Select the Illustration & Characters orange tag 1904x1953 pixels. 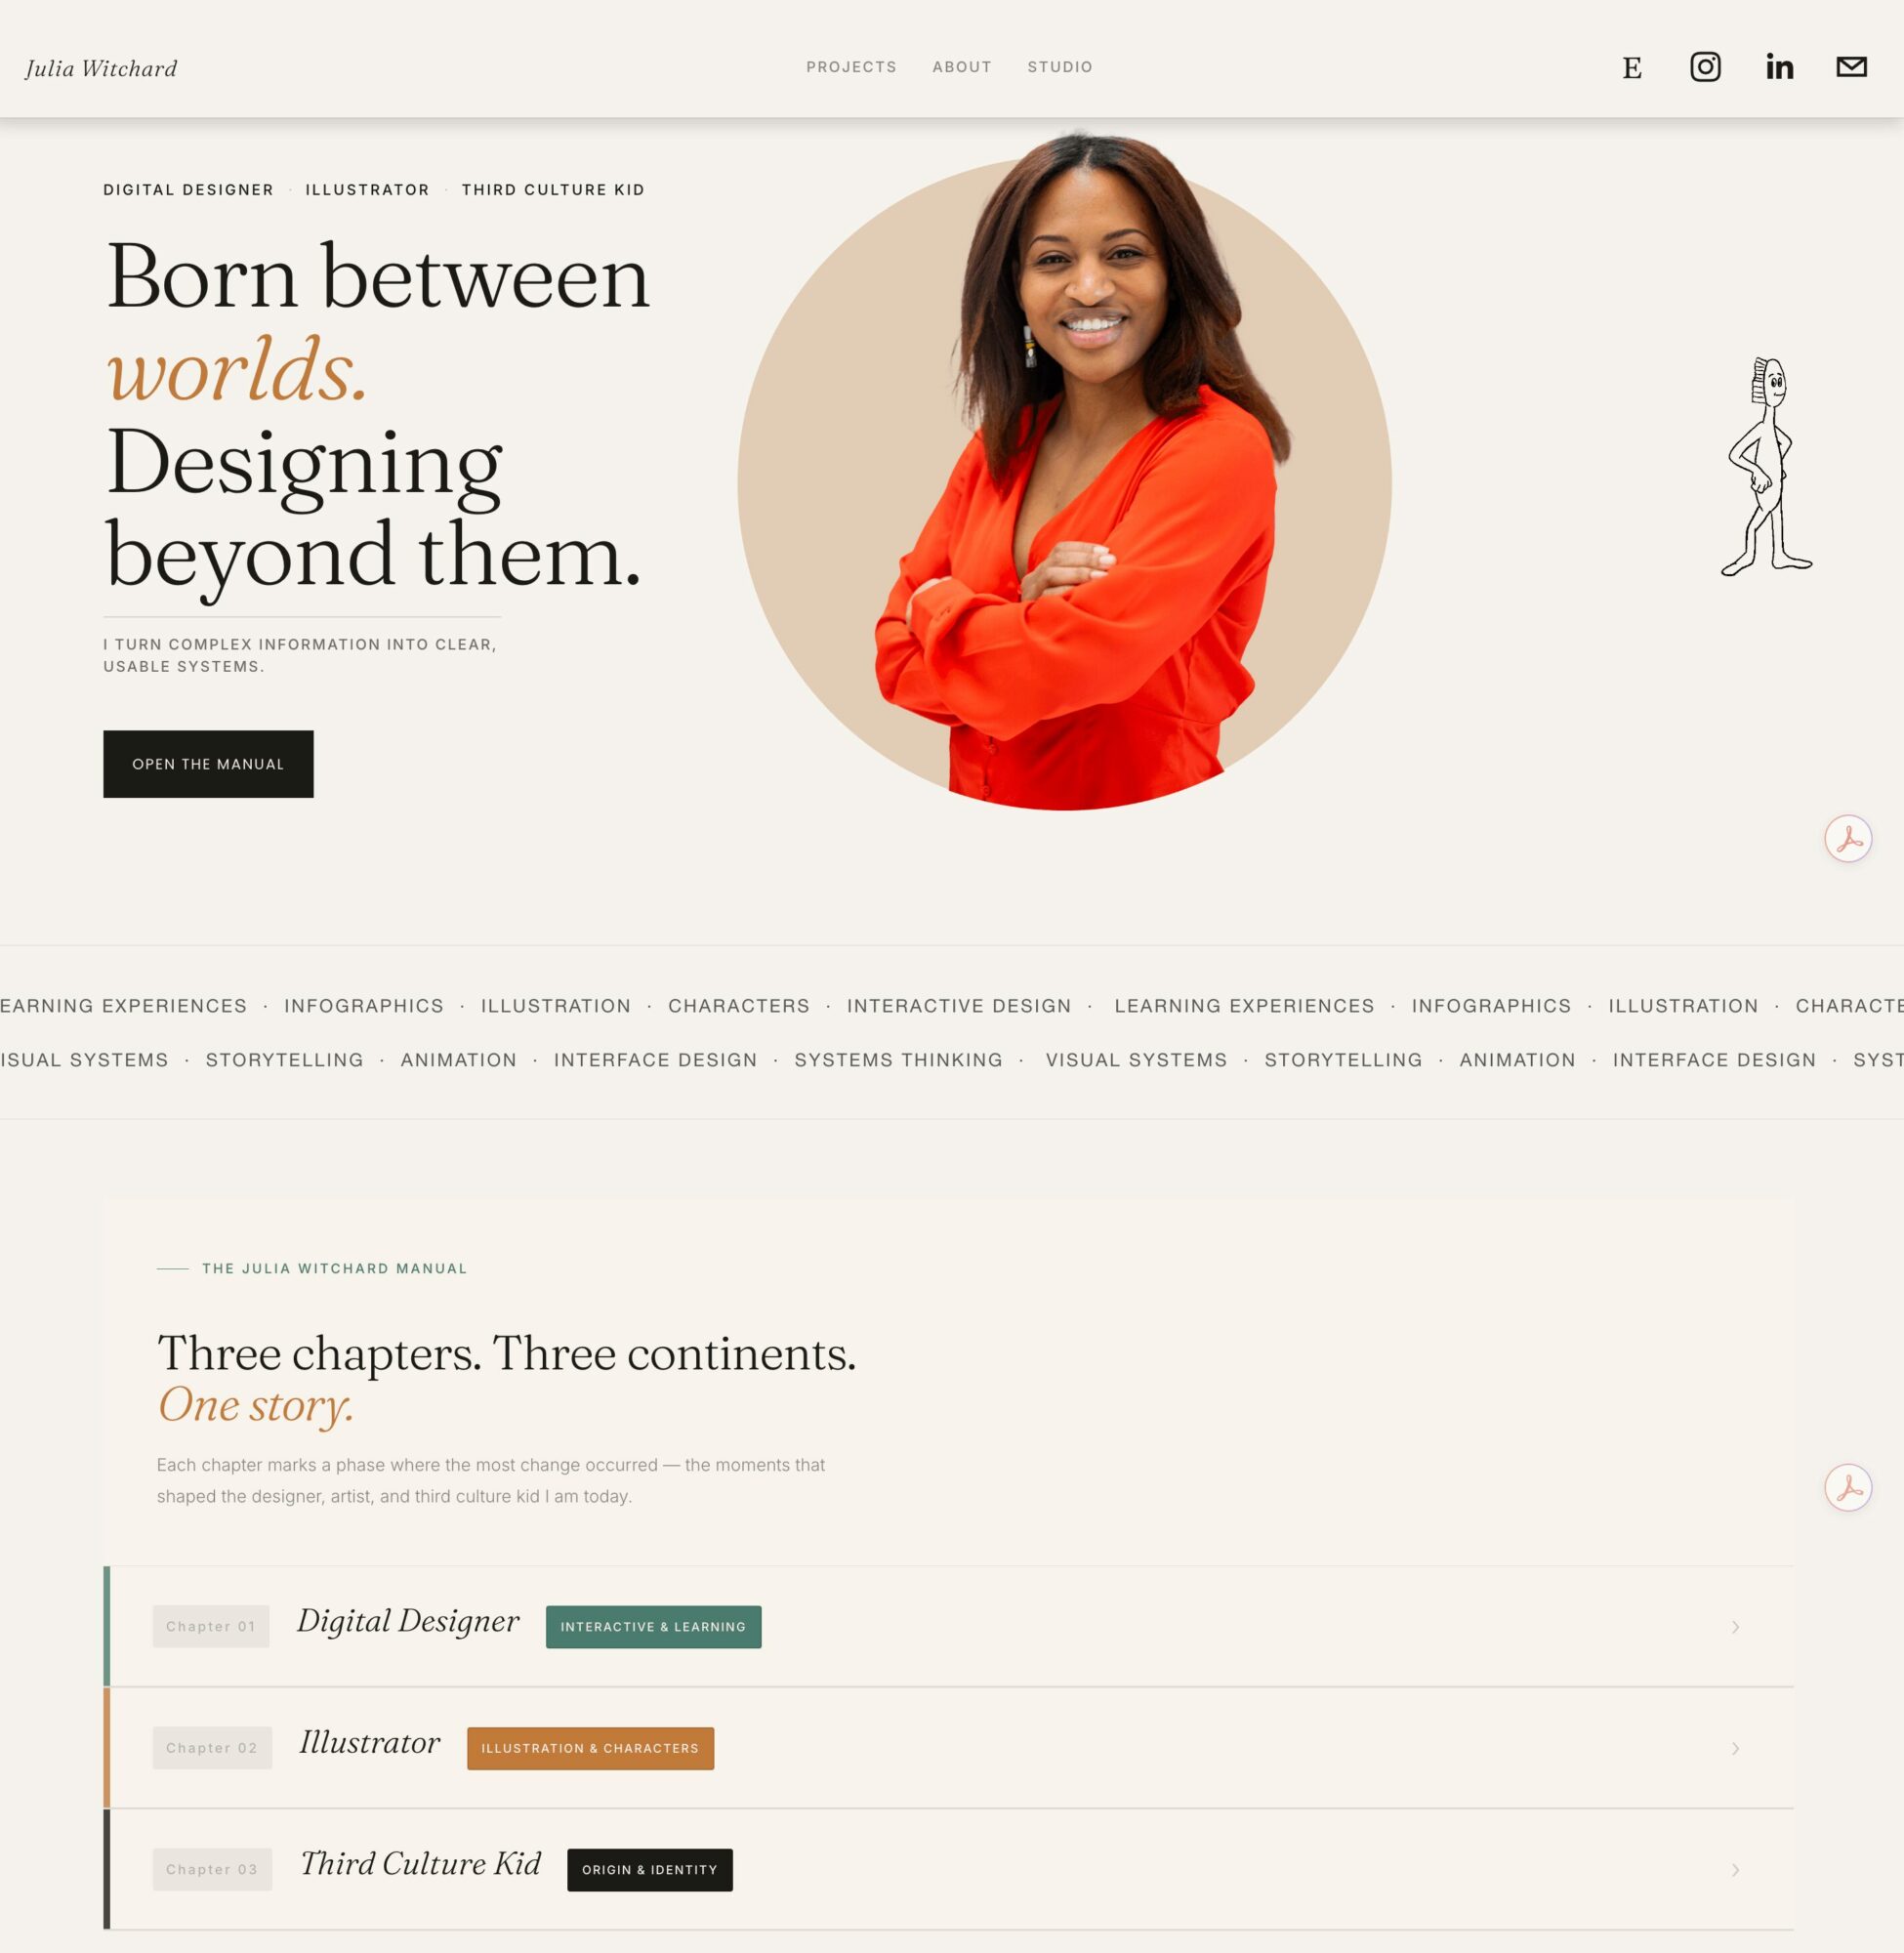[590, 1748]
